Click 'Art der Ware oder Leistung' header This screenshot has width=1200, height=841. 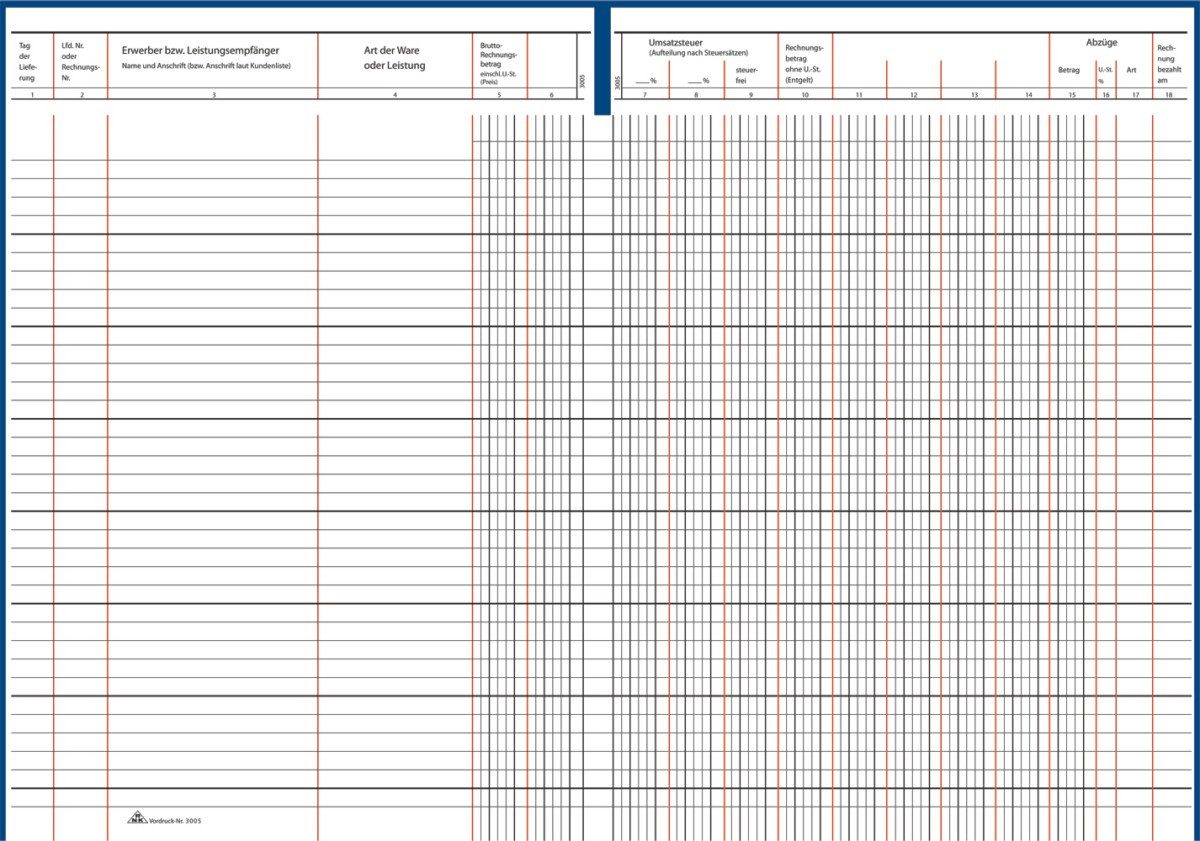coord(394,58)
